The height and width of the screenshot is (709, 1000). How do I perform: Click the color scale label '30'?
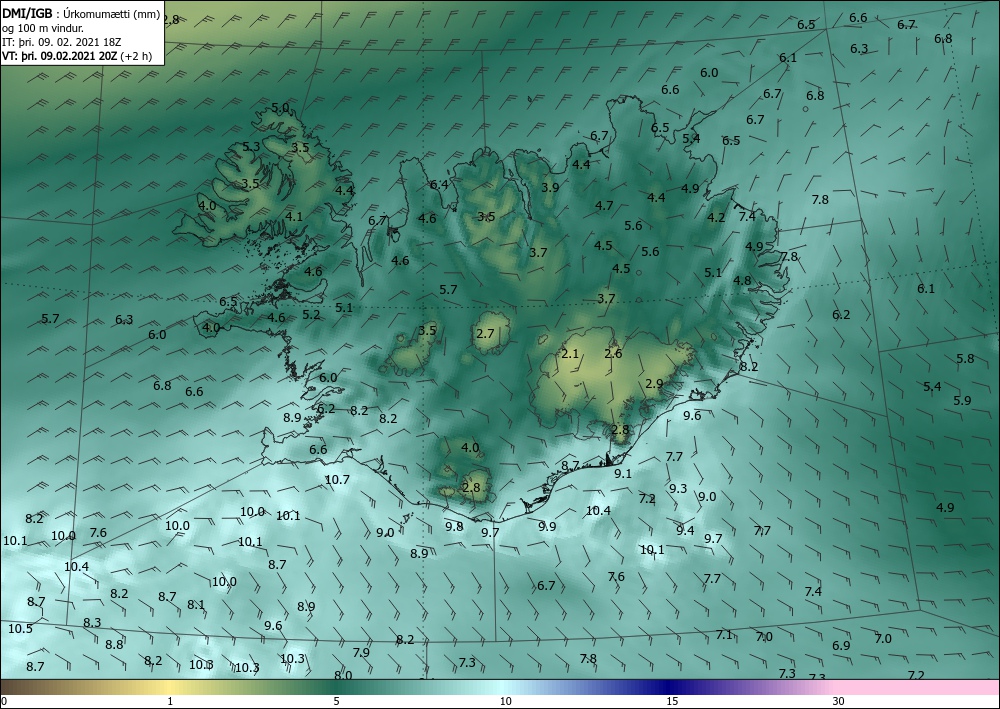click(838, 701)
